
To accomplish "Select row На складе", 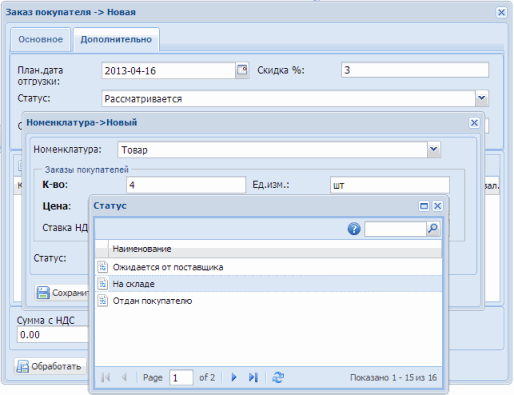I will [x=268, y=284].
